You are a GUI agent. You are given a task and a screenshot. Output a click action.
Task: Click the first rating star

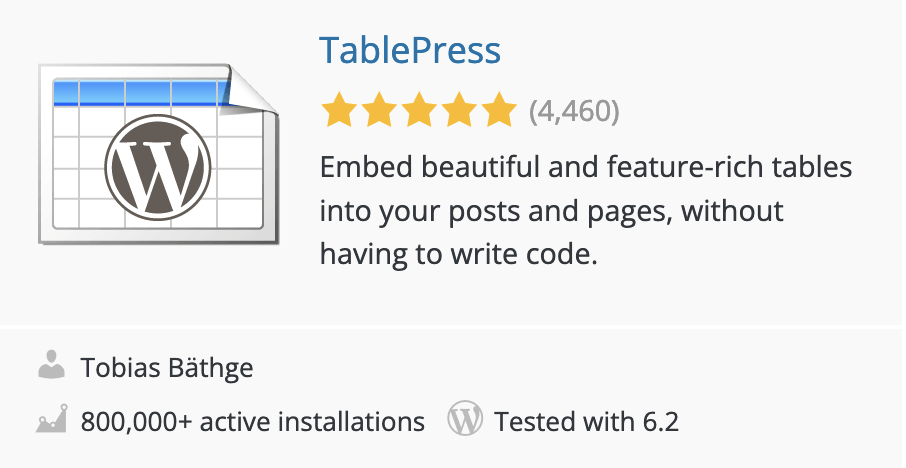340,111
